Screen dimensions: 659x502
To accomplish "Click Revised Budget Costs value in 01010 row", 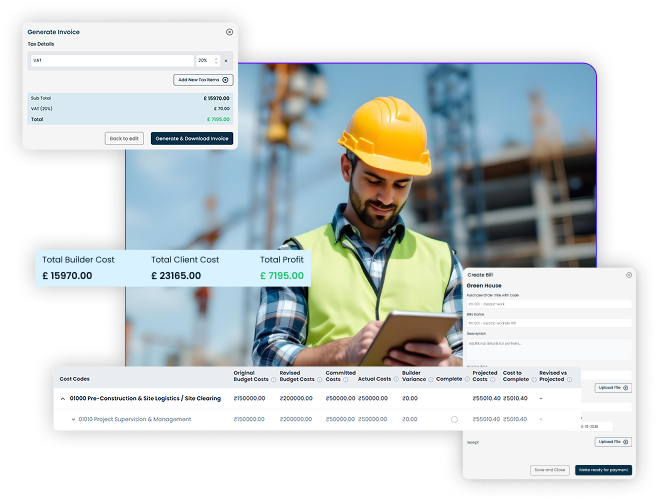I will [x=296, y=419].
